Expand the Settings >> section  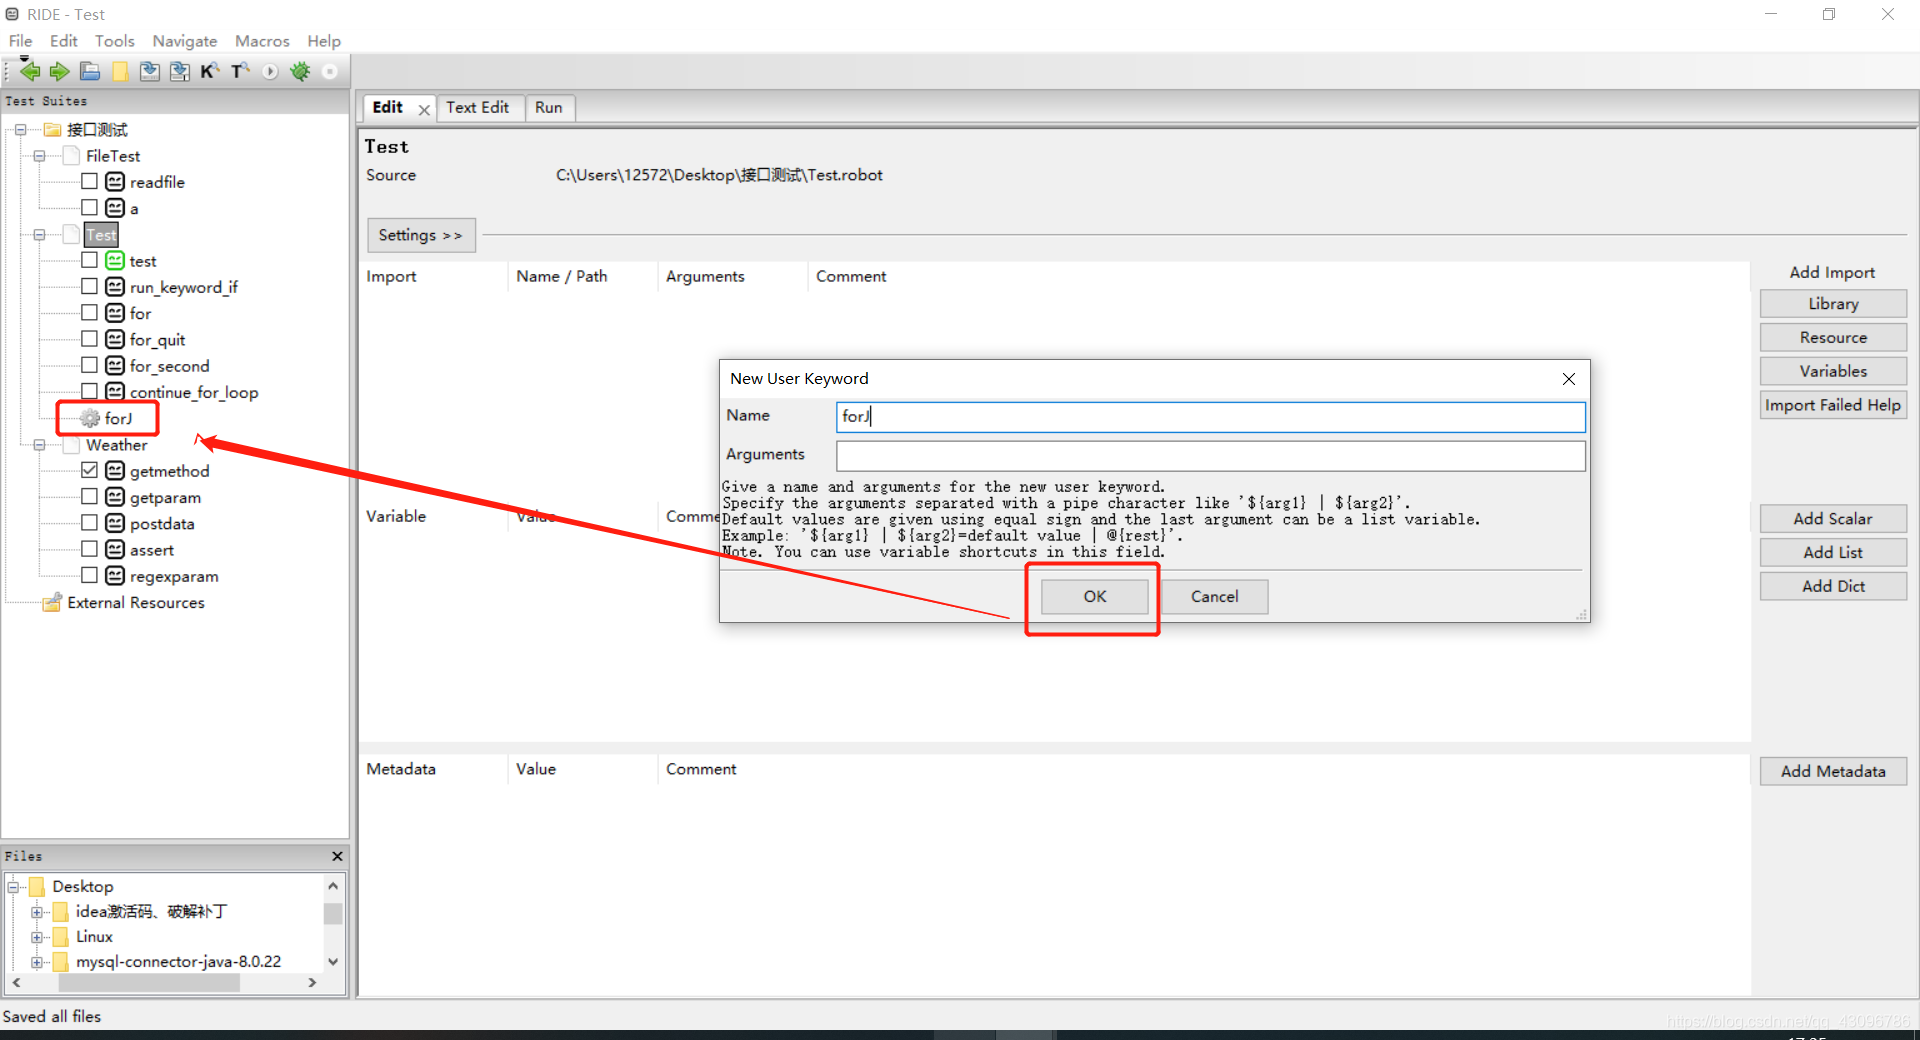click(420, 235)
